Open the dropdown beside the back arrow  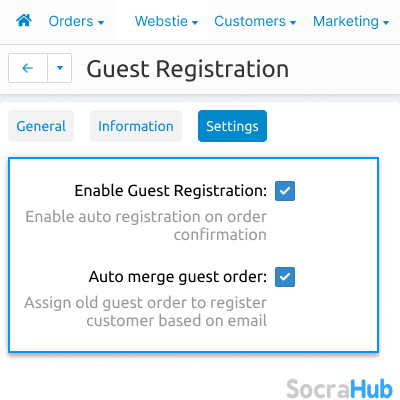(x=60, y=68)
